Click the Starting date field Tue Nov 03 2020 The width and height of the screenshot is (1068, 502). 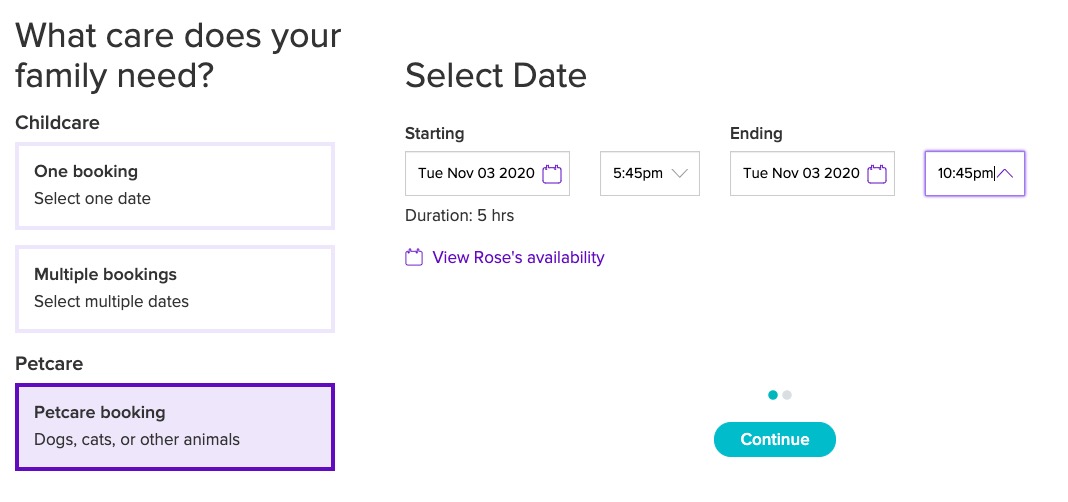coord(487,173)
